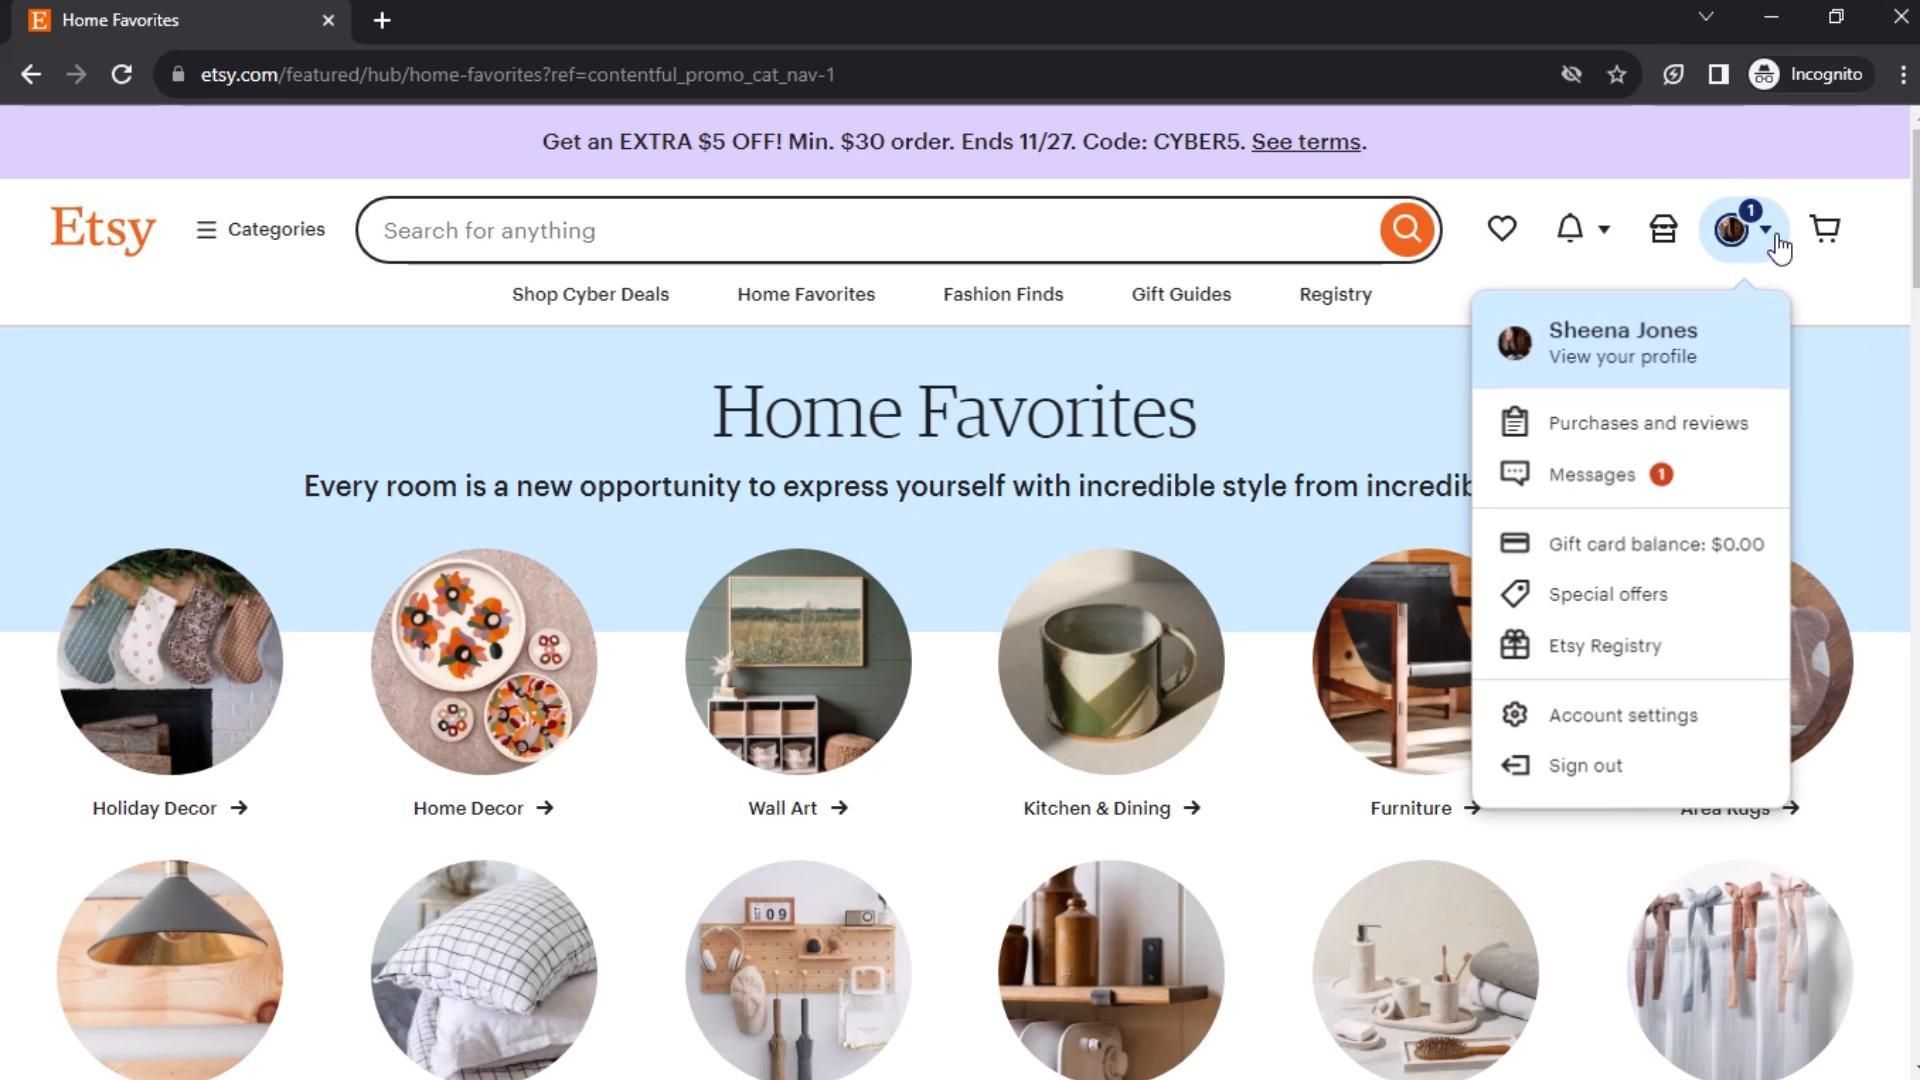Select Sign out option
The image size is (1920, 1080).
click(1630, 766)
